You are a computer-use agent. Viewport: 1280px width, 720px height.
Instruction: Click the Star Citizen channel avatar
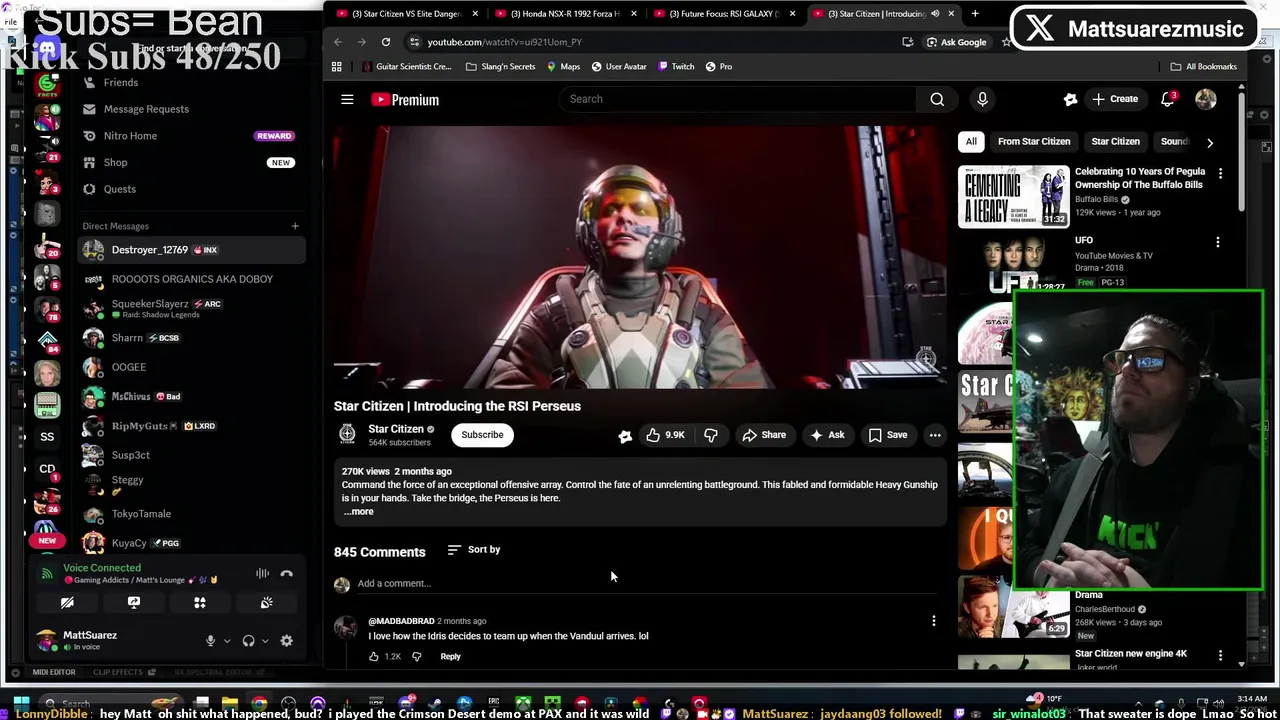pyautogui.click(x=347, y=434)
